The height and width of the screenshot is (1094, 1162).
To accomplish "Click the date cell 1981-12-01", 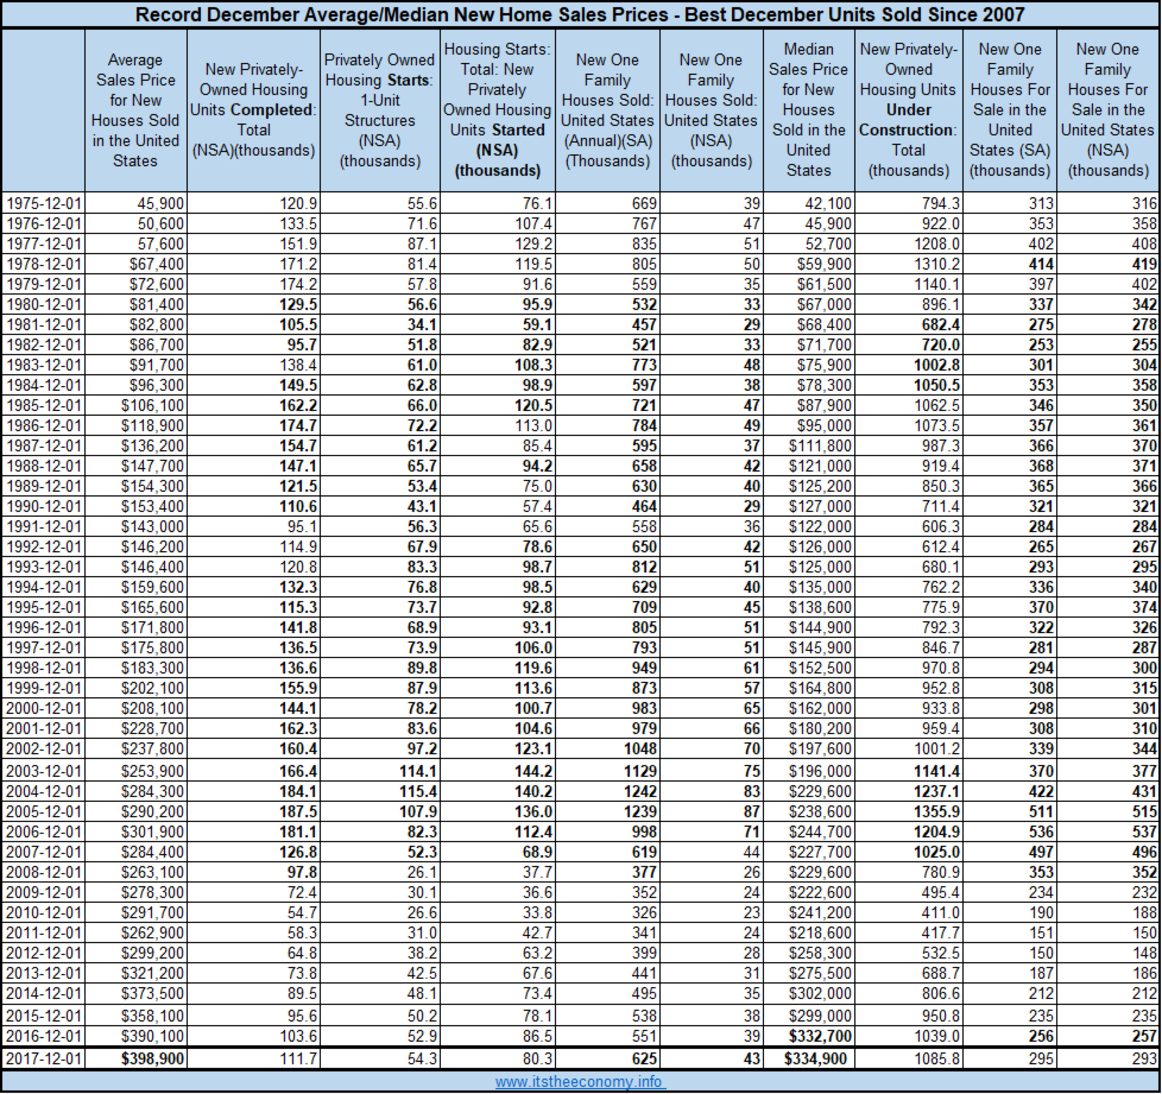I will 44,325.
